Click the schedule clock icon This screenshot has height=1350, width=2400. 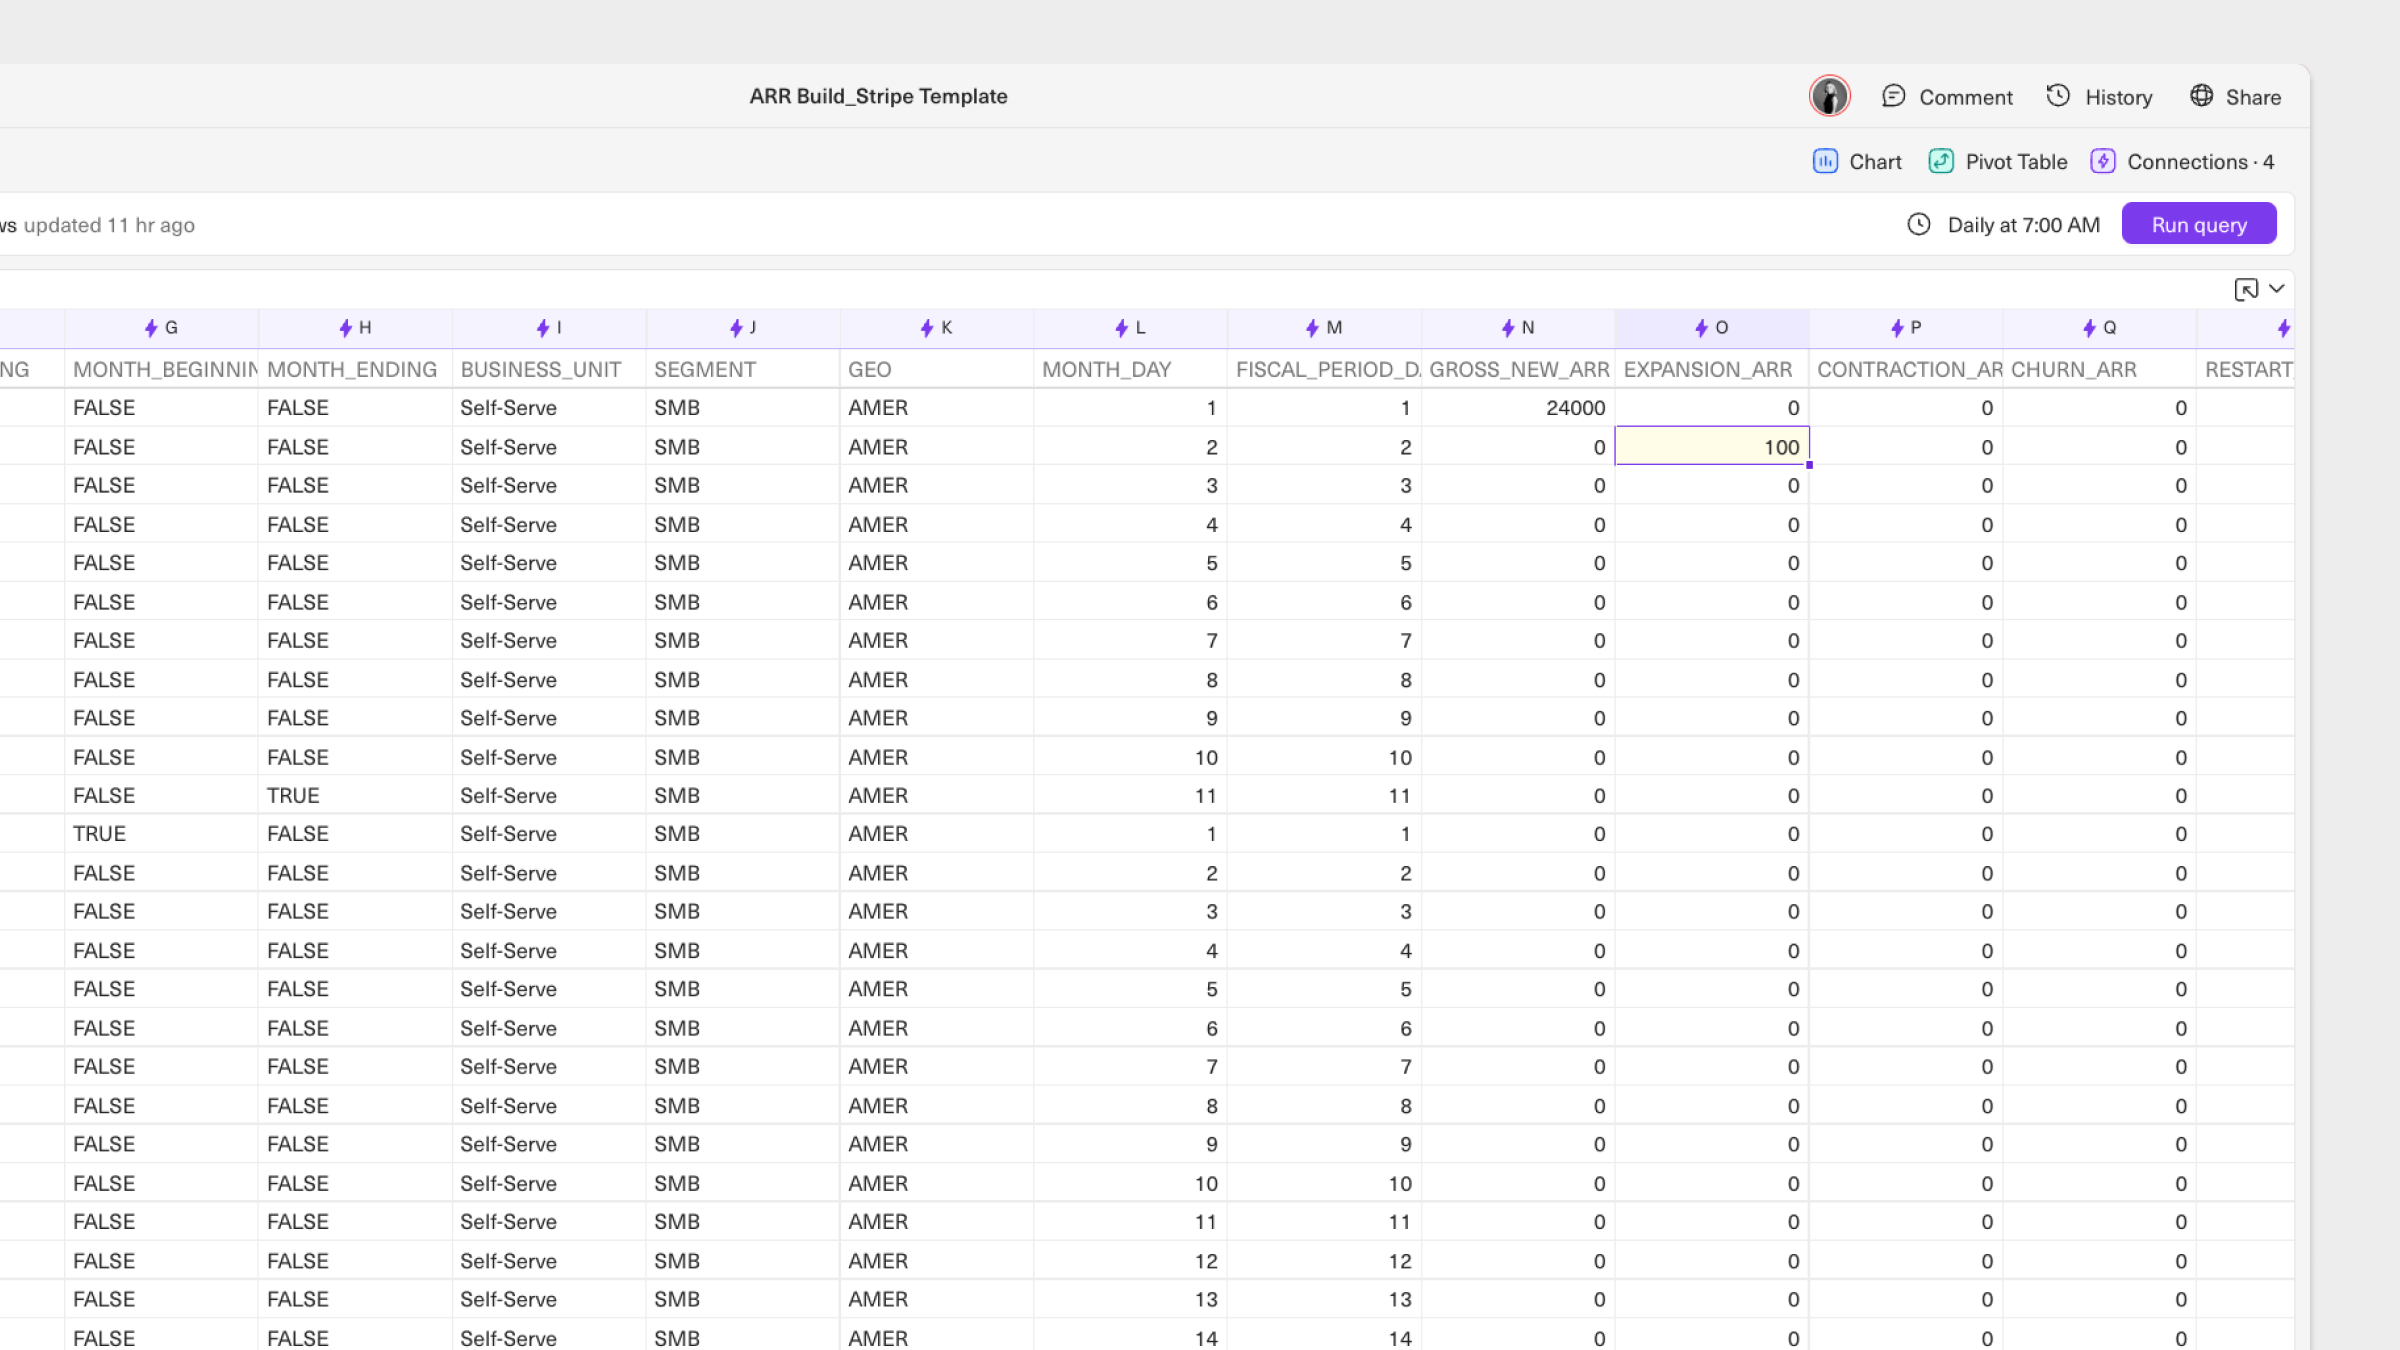[1918, 224]
